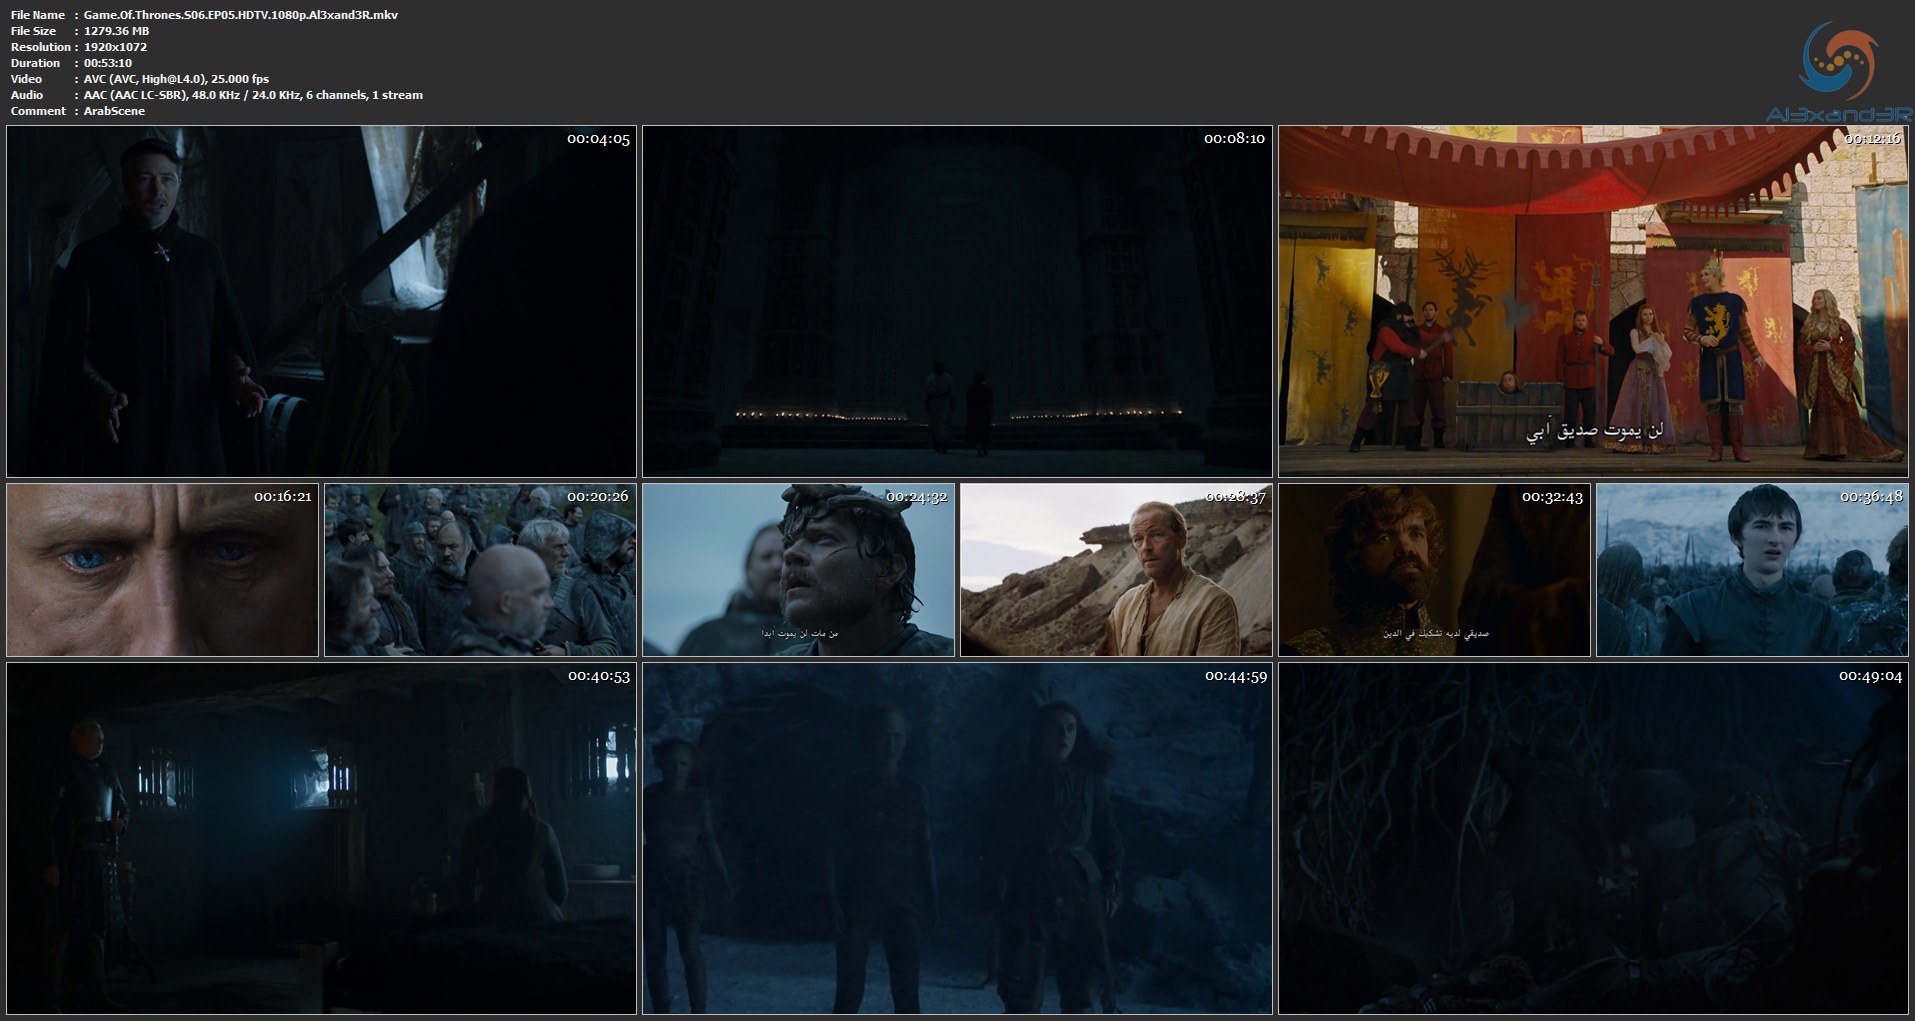Click the Arabic subtitle in the stage play frame

tap(1594, 431)
